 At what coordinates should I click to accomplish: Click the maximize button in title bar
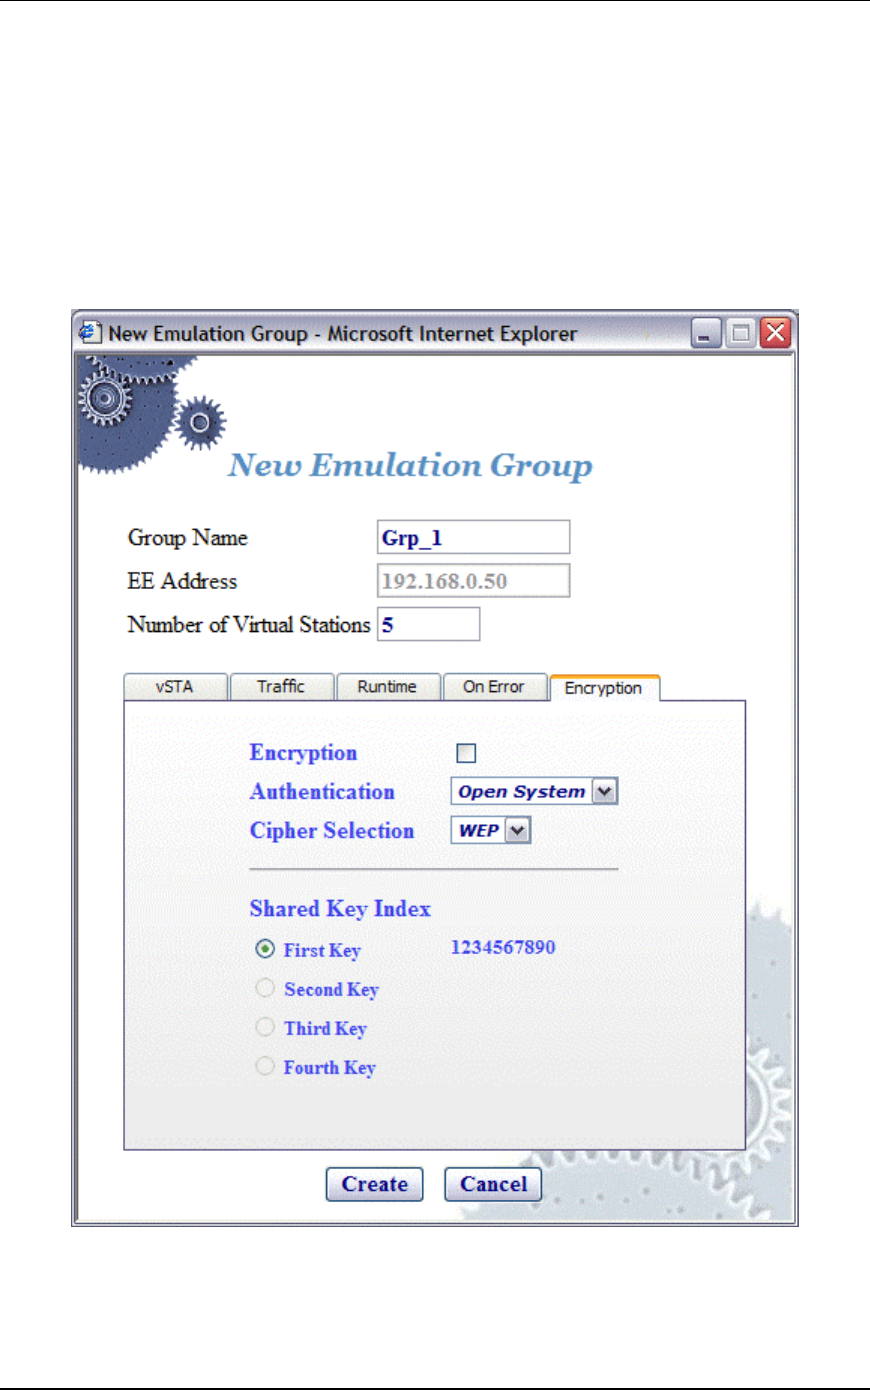(741, 333)
